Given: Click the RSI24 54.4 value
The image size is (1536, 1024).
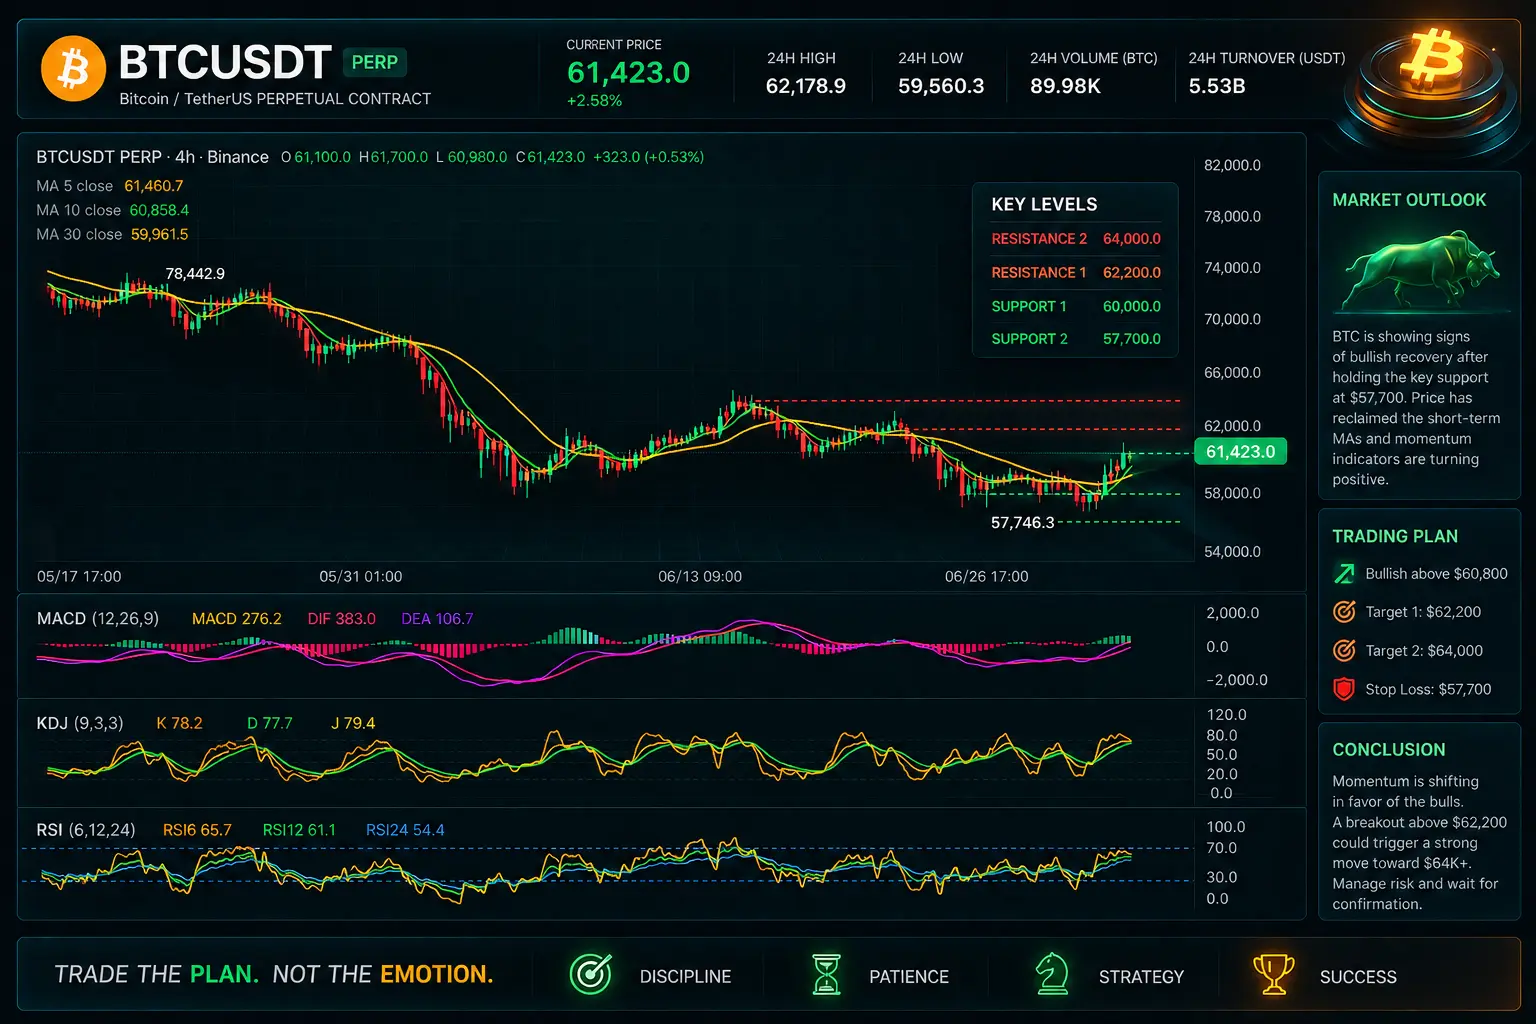Looking at the screenshot, I should 405,830.
